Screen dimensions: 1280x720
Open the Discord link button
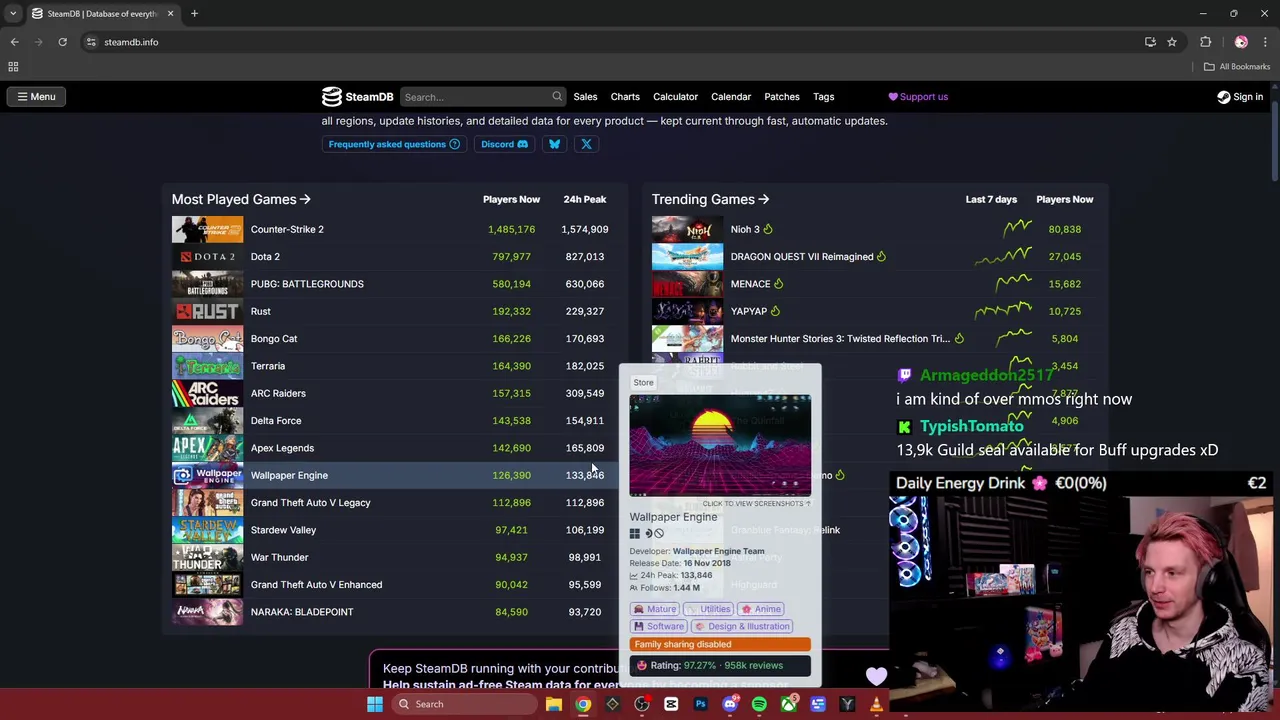coord(504,144)
